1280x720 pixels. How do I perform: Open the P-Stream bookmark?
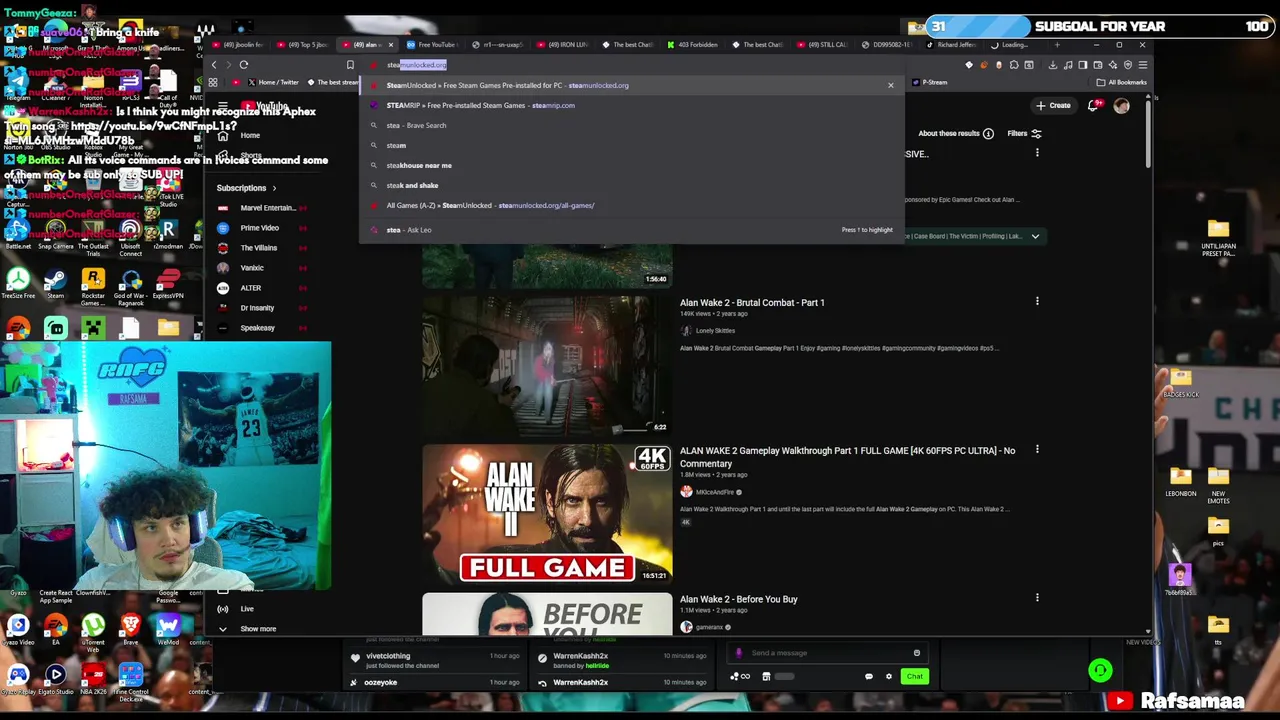click(x=930, y=82)
